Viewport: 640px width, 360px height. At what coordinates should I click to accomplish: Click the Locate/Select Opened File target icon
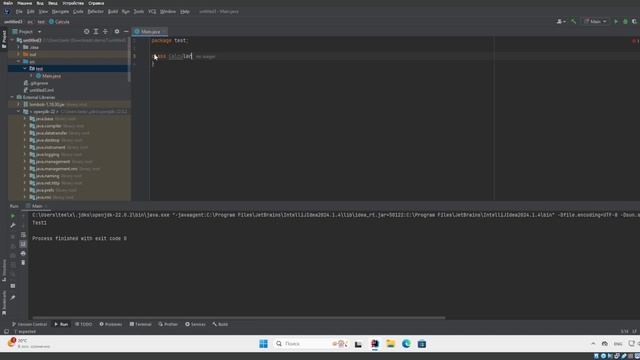86,31
